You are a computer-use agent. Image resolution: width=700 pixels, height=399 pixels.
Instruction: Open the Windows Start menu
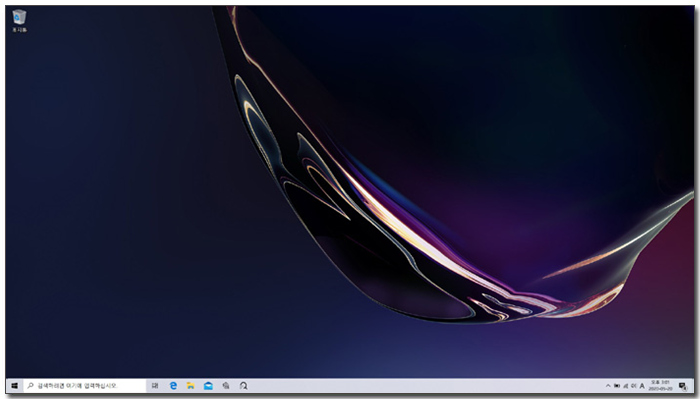coord(14,386)
